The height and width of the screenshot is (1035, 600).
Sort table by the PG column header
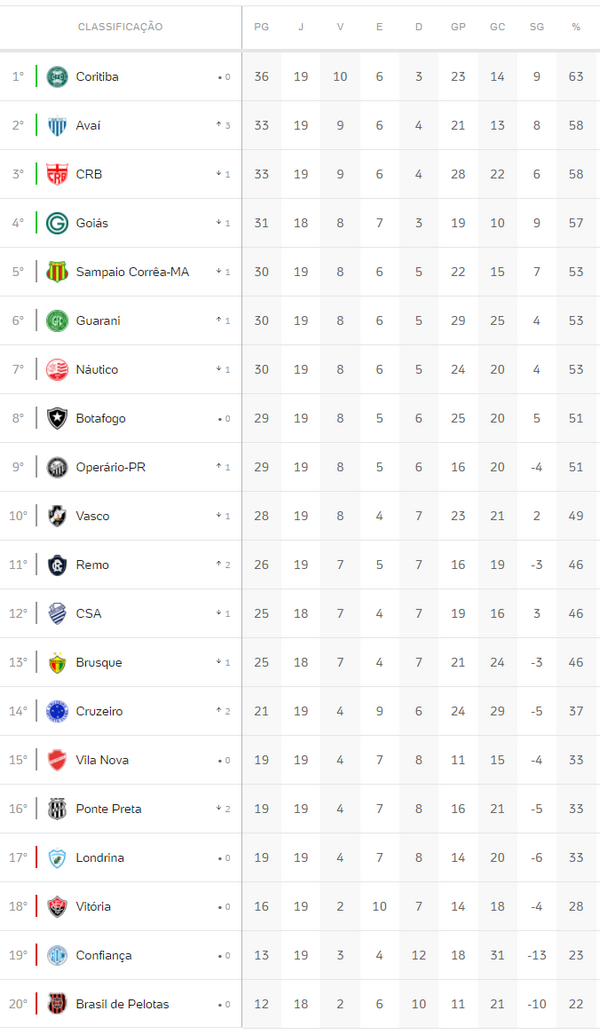click(x=262, y=27)
